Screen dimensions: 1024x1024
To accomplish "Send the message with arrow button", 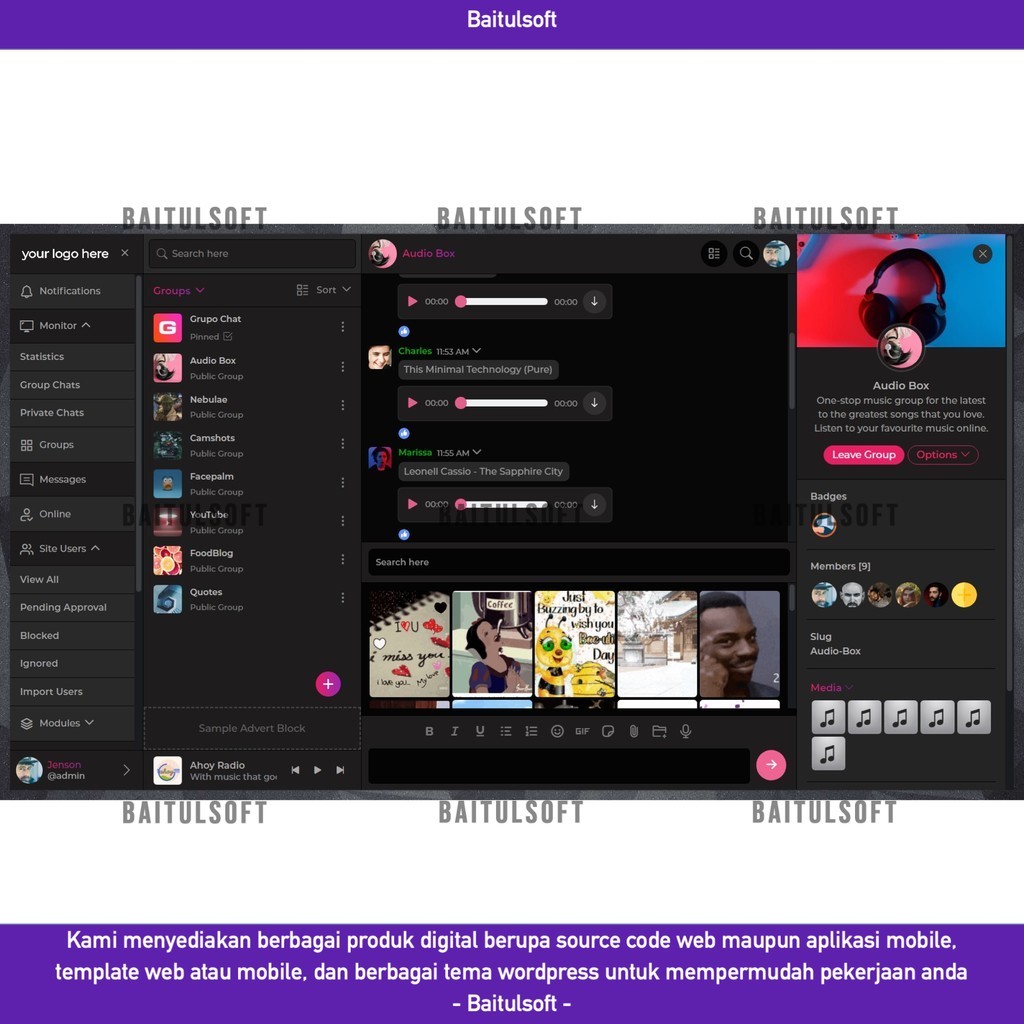I will 771,765.
